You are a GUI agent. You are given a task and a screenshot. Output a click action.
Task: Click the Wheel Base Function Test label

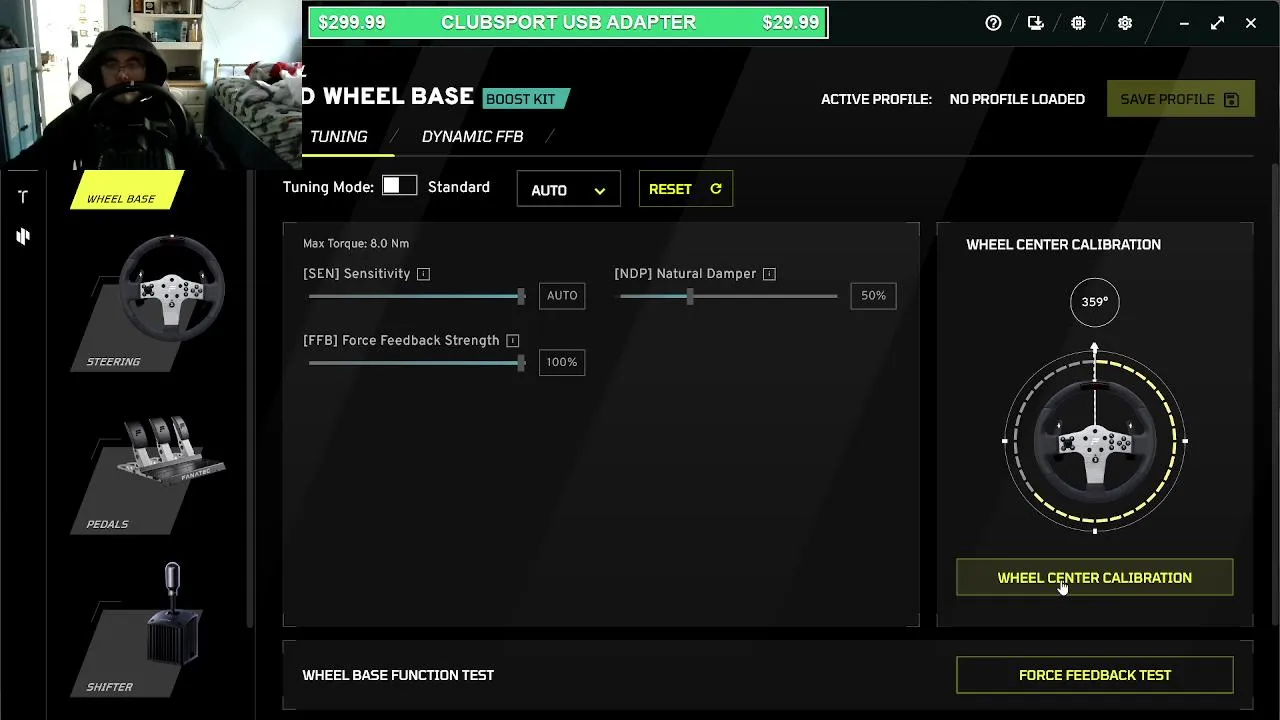[398, 675]
